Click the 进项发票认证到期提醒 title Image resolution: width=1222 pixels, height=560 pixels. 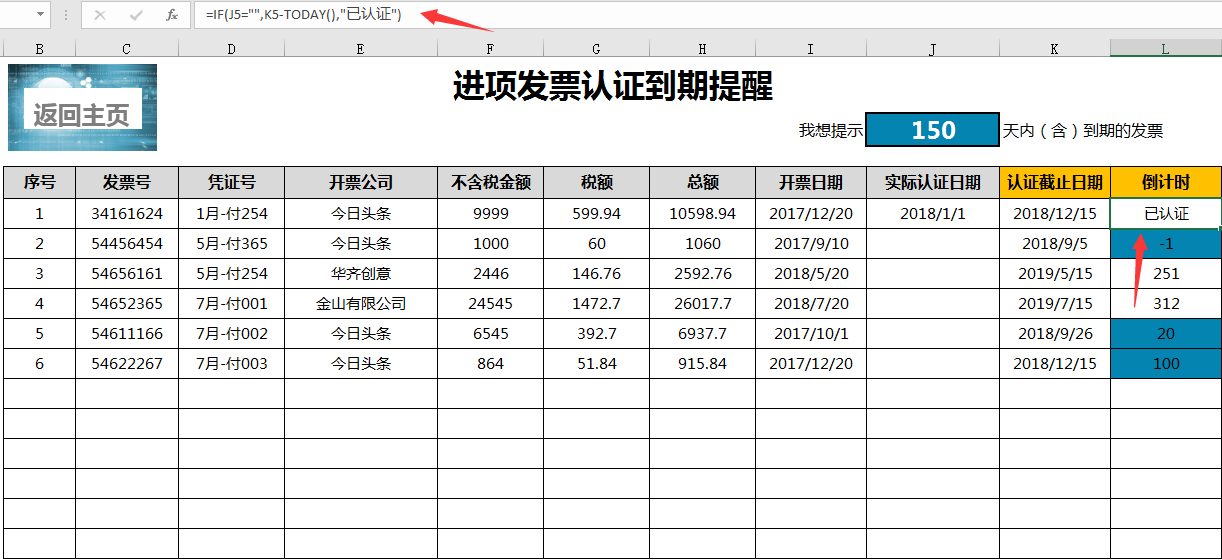pos(612,86)
